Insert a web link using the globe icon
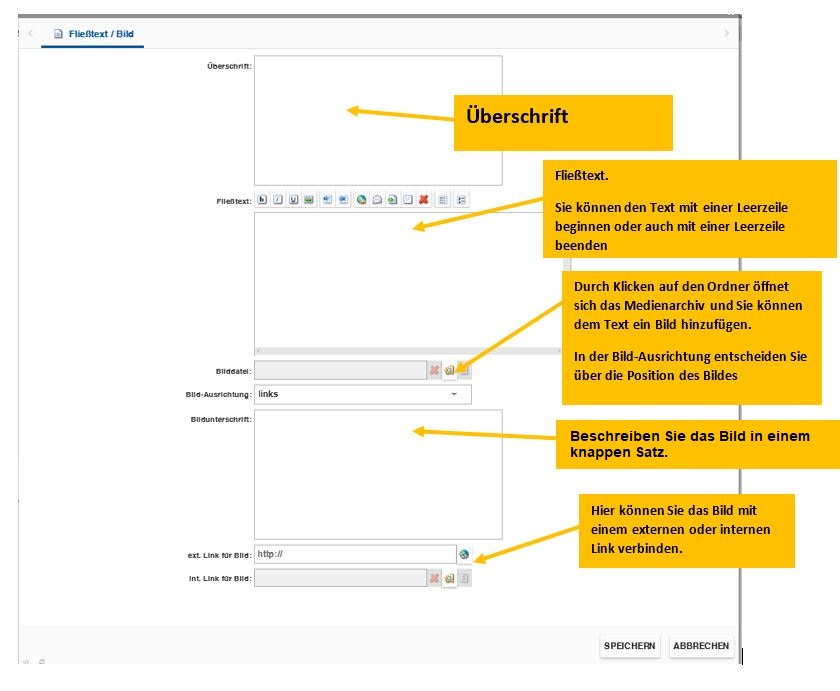 (360, 198)
